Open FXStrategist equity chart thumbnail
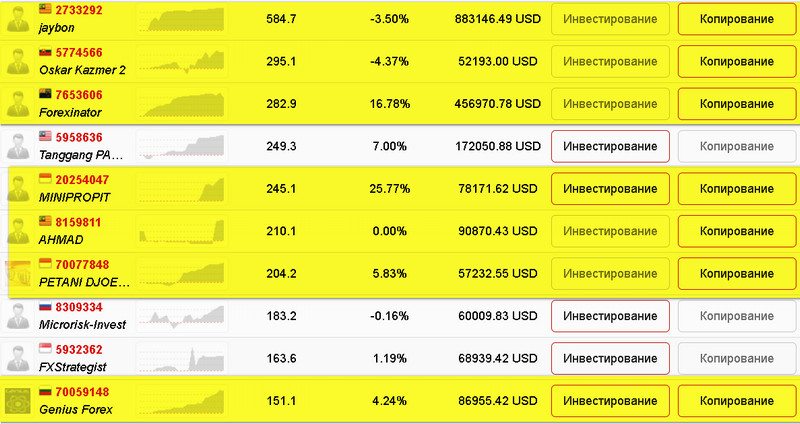 click(182, 359)
